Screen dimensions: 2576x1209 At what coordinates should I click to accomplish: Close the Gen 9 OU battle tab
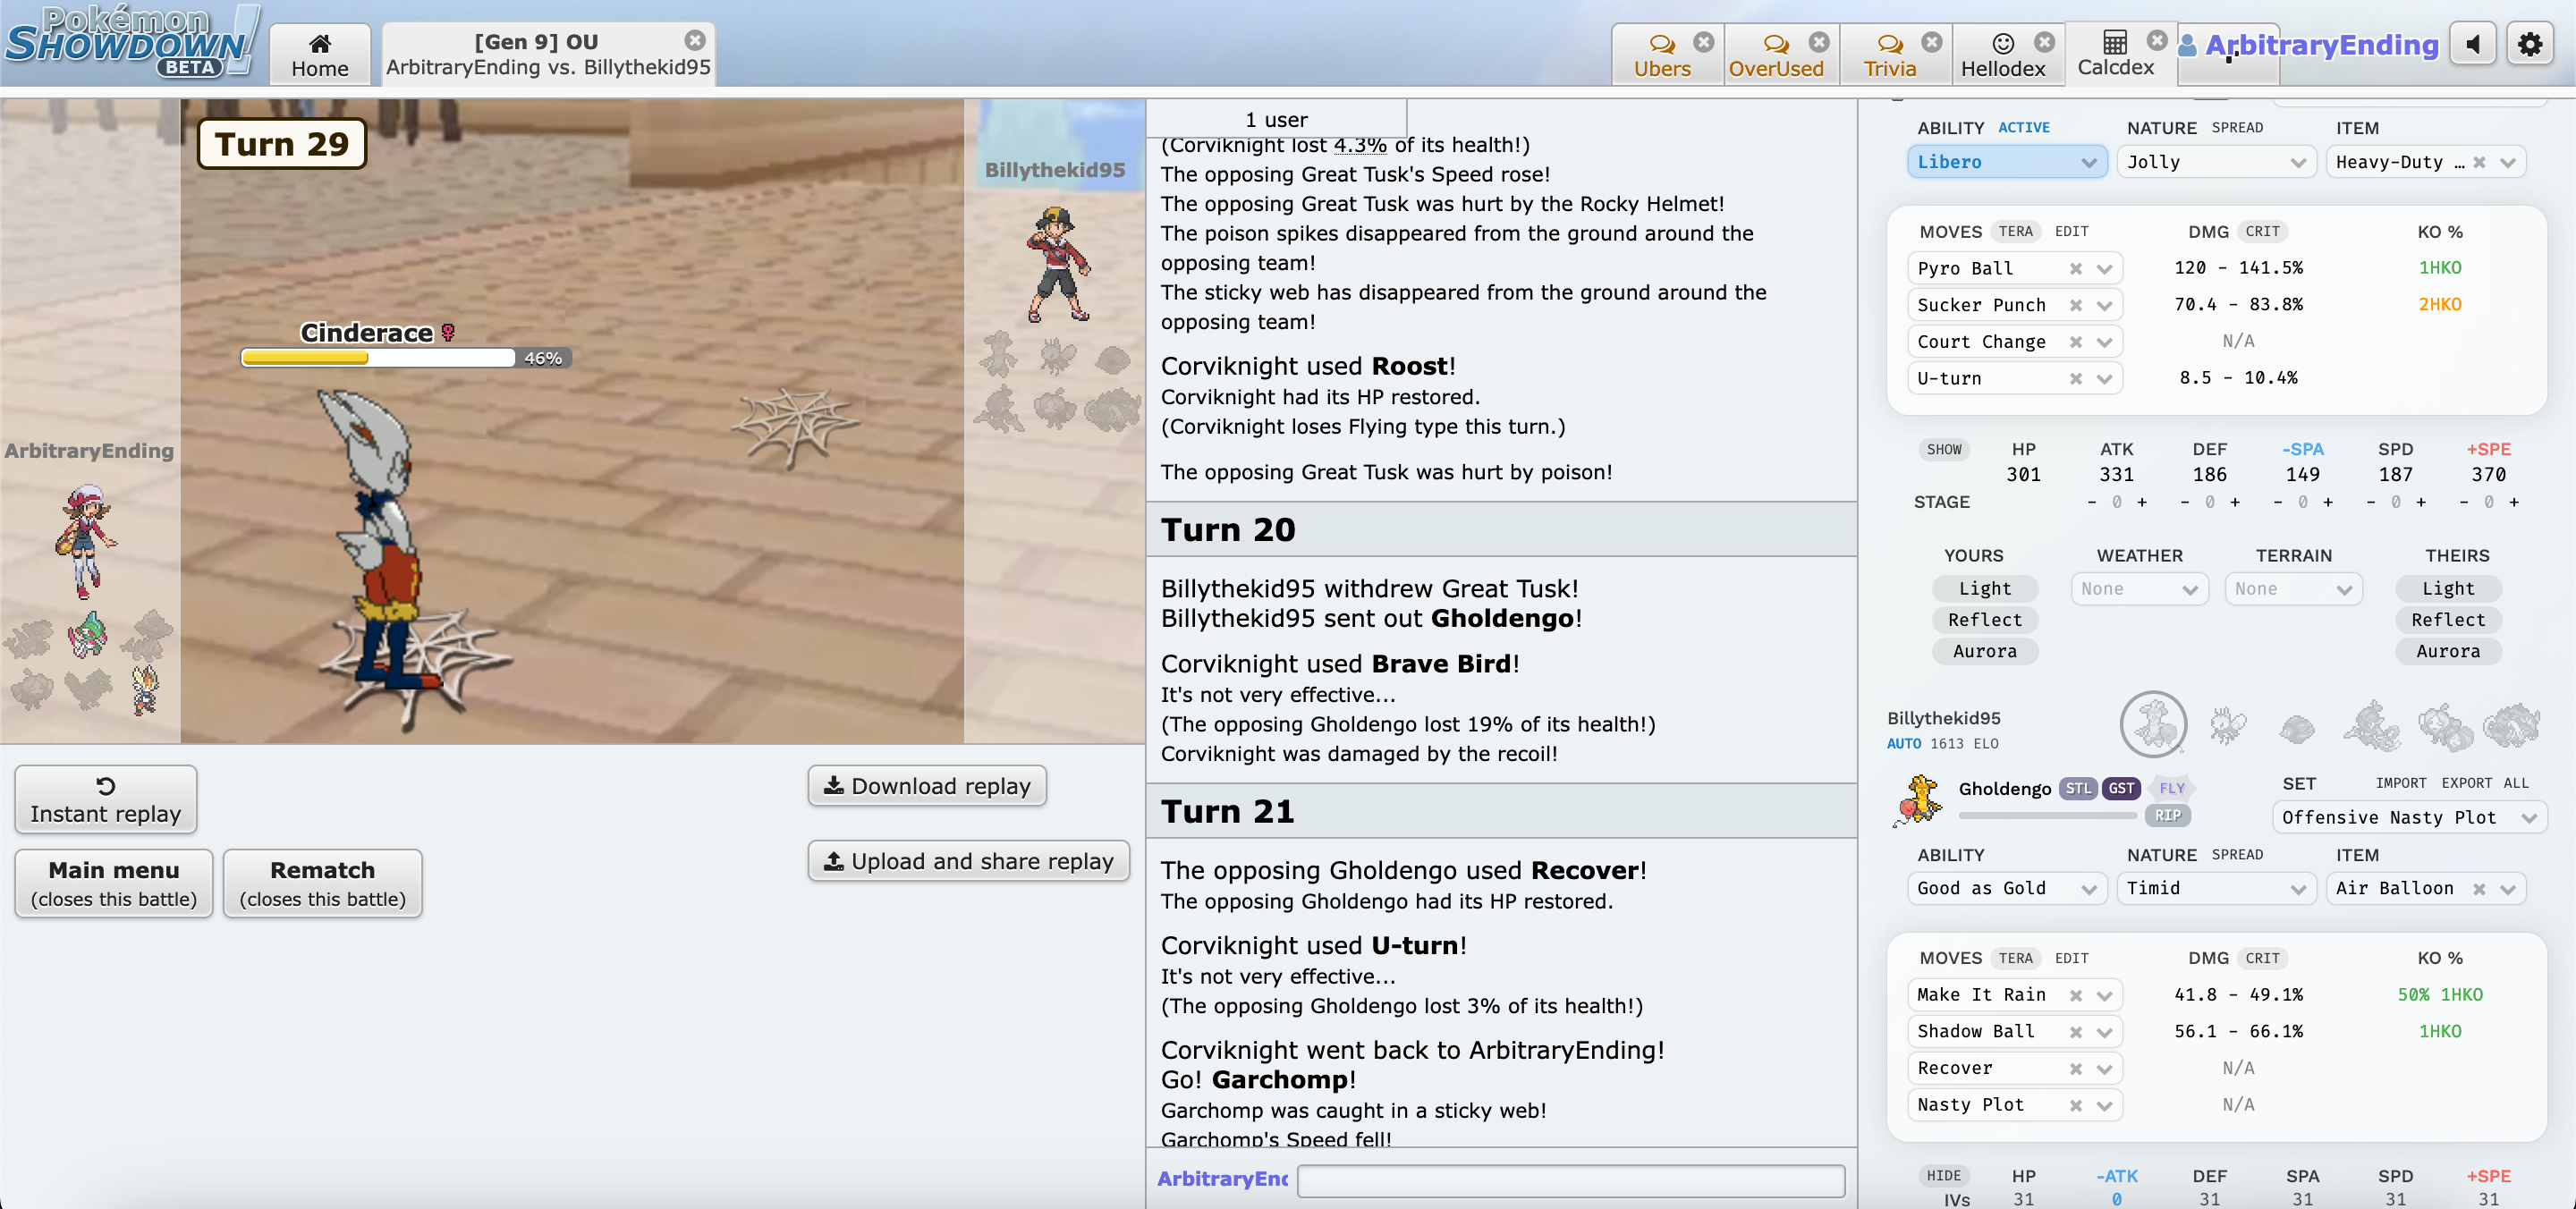(x=695, y=40)
